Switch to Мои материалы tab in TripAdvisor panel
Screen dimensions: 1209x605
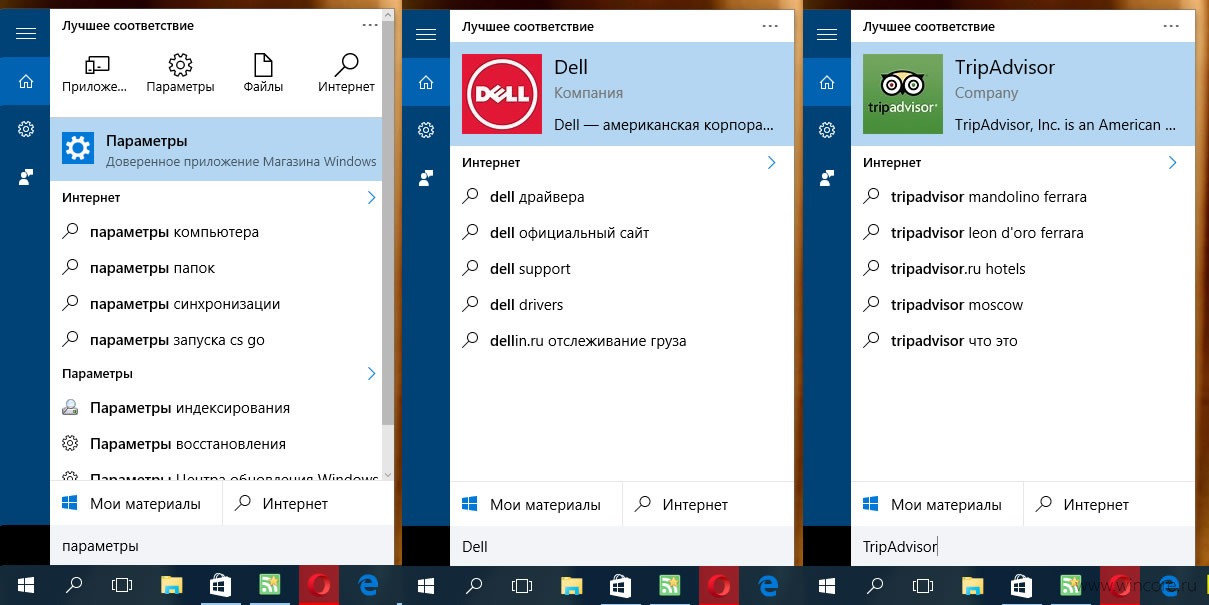pos(937,504)
